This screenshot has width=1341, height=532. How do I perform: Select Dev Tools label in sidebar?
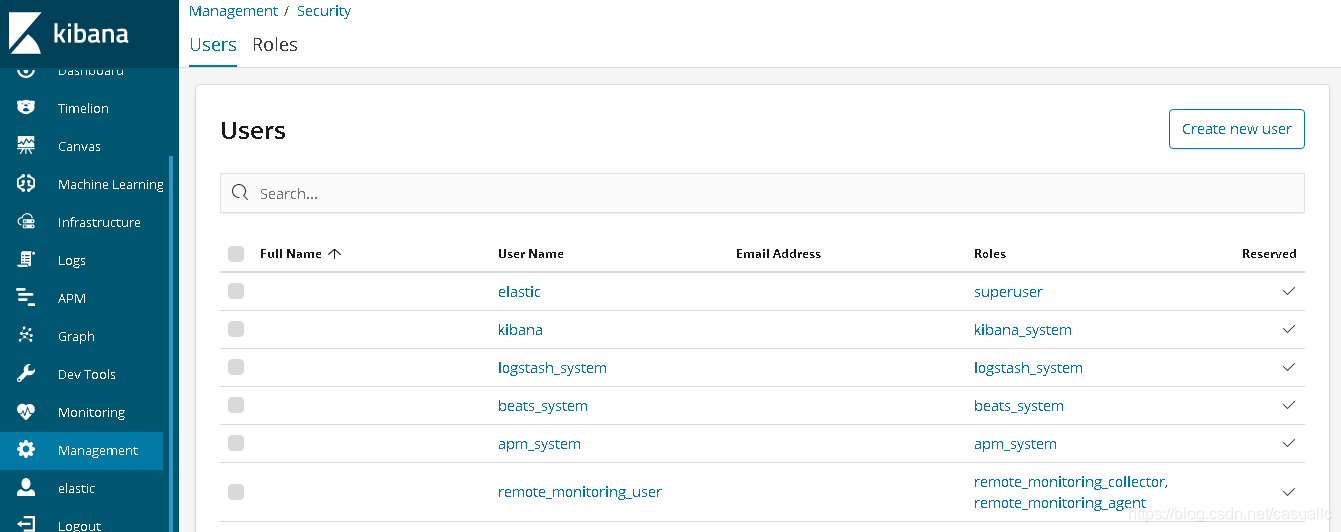pyautogui.click(x=87, y=374)
